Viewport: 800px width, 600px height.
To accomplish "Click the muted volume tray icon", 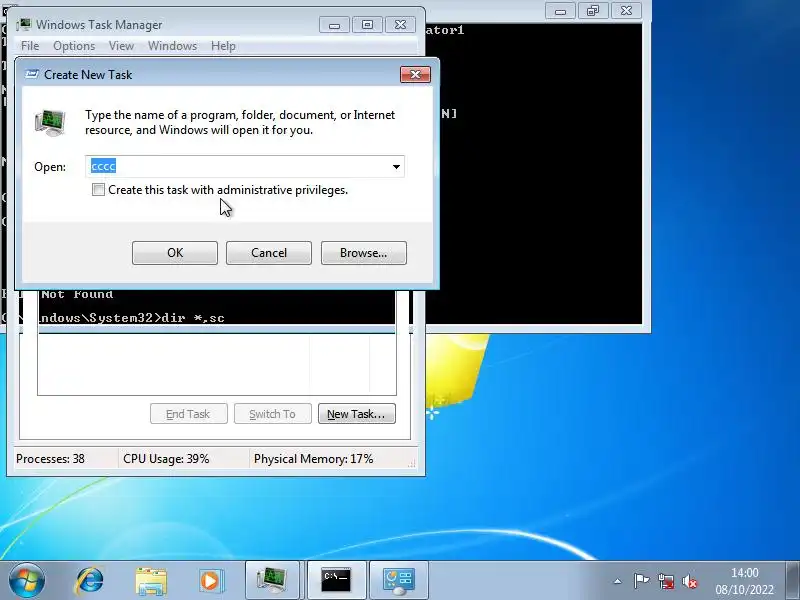I will 690,581.
